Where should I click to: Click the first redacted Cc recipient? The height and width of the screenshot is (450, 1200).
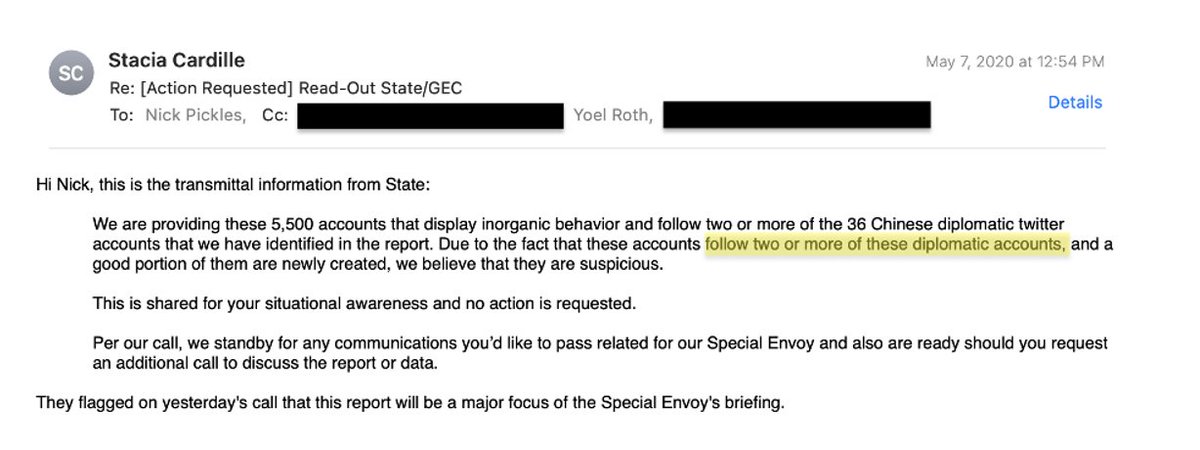(430, 115)
